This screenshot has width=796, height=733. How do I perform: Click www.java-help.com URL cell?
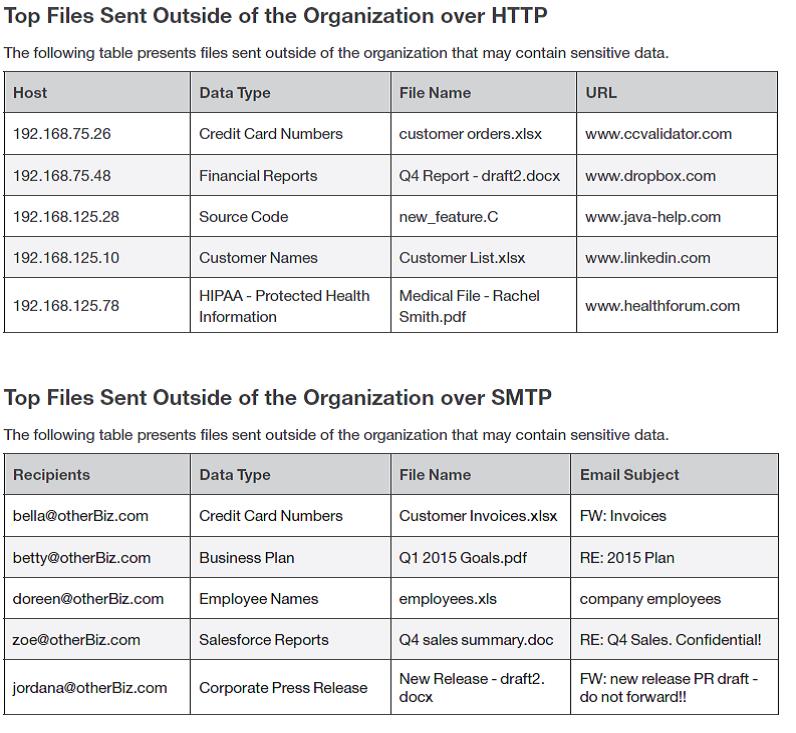[652, 217]
